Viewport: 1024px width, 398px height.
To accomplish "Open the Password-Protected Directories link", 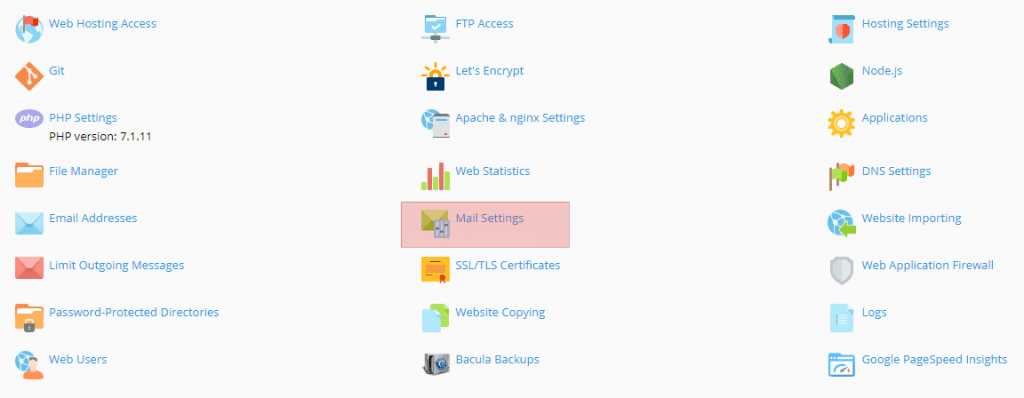I will pyautogui.click(x=134, y=312).
